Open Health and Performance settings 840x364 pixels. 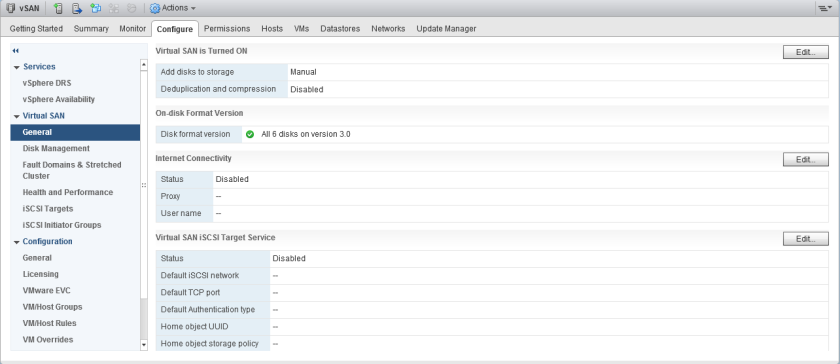point(68,192)
